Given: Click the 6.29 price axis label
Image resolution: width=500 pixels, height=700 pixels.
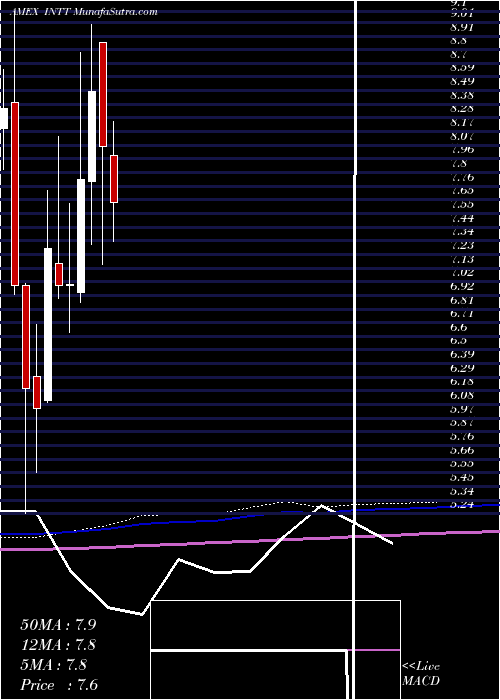Looking at the screenshot, I should [x=462, y=368].
